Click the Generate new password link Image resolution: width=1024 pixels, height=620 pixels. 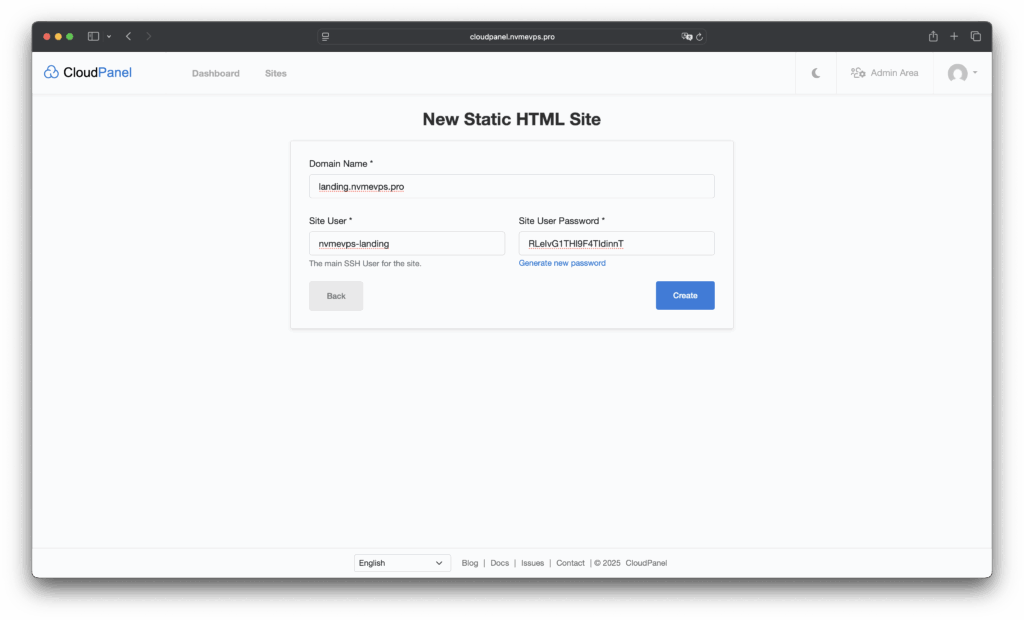coord(562,263)
